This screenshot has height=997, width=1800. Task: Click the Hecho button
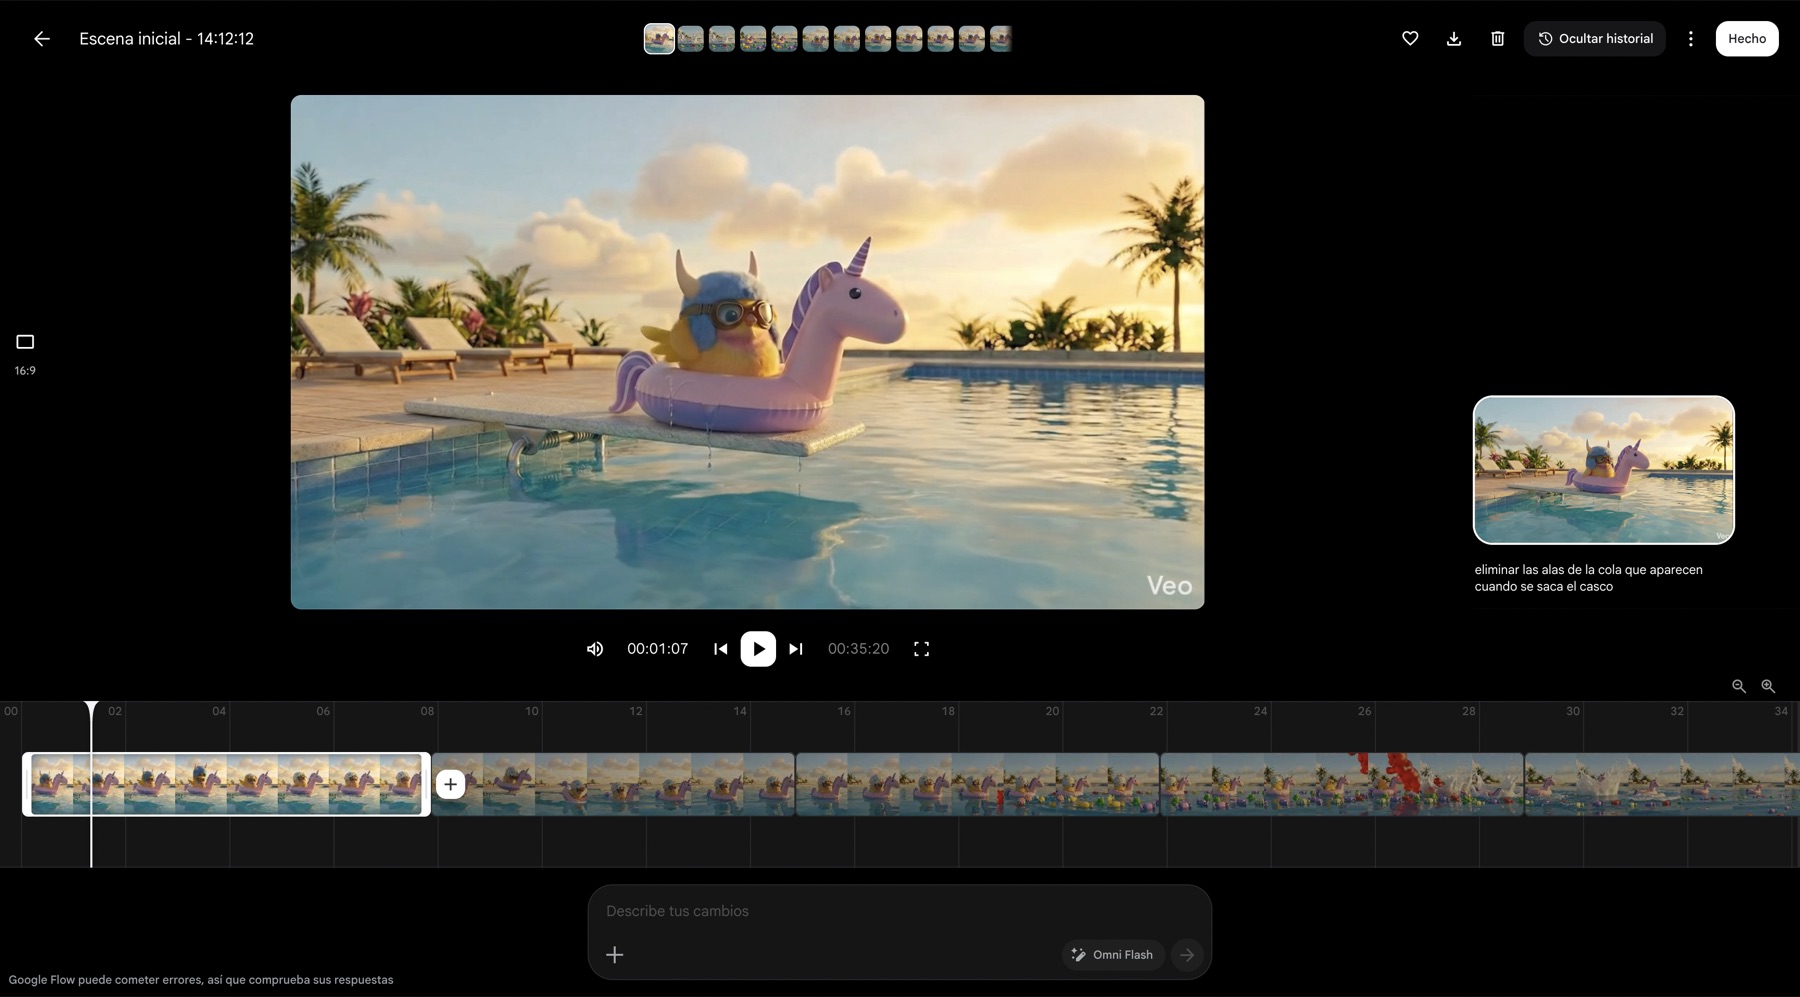click(x=1747, y=39)
